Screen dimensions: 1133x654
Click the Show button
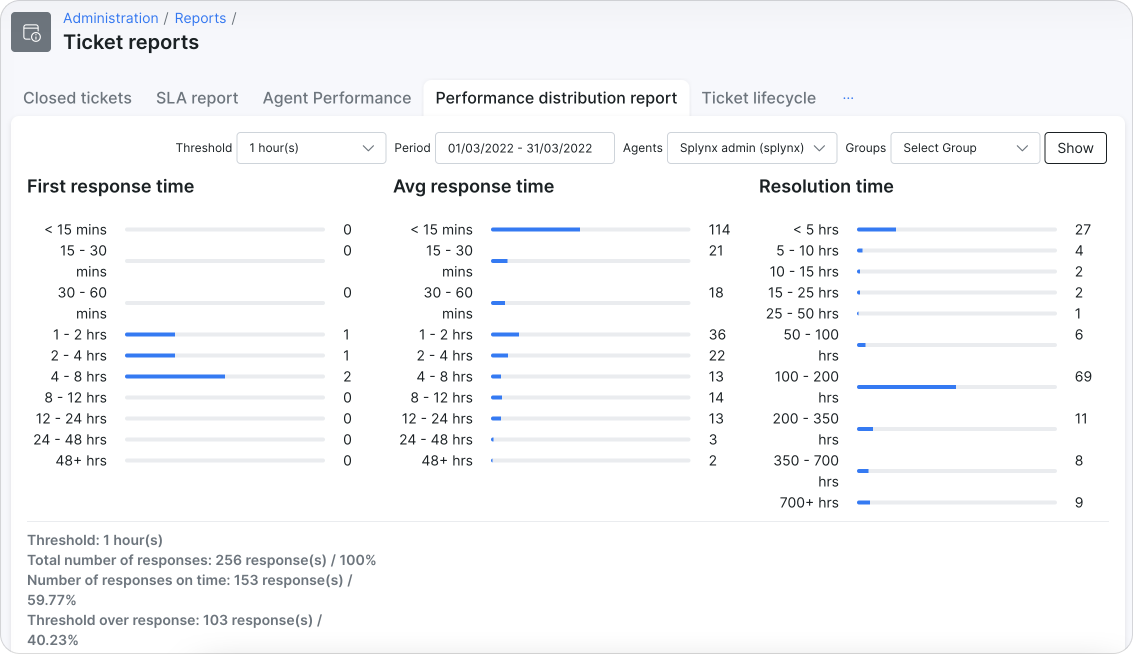[x=1075, y=147]
